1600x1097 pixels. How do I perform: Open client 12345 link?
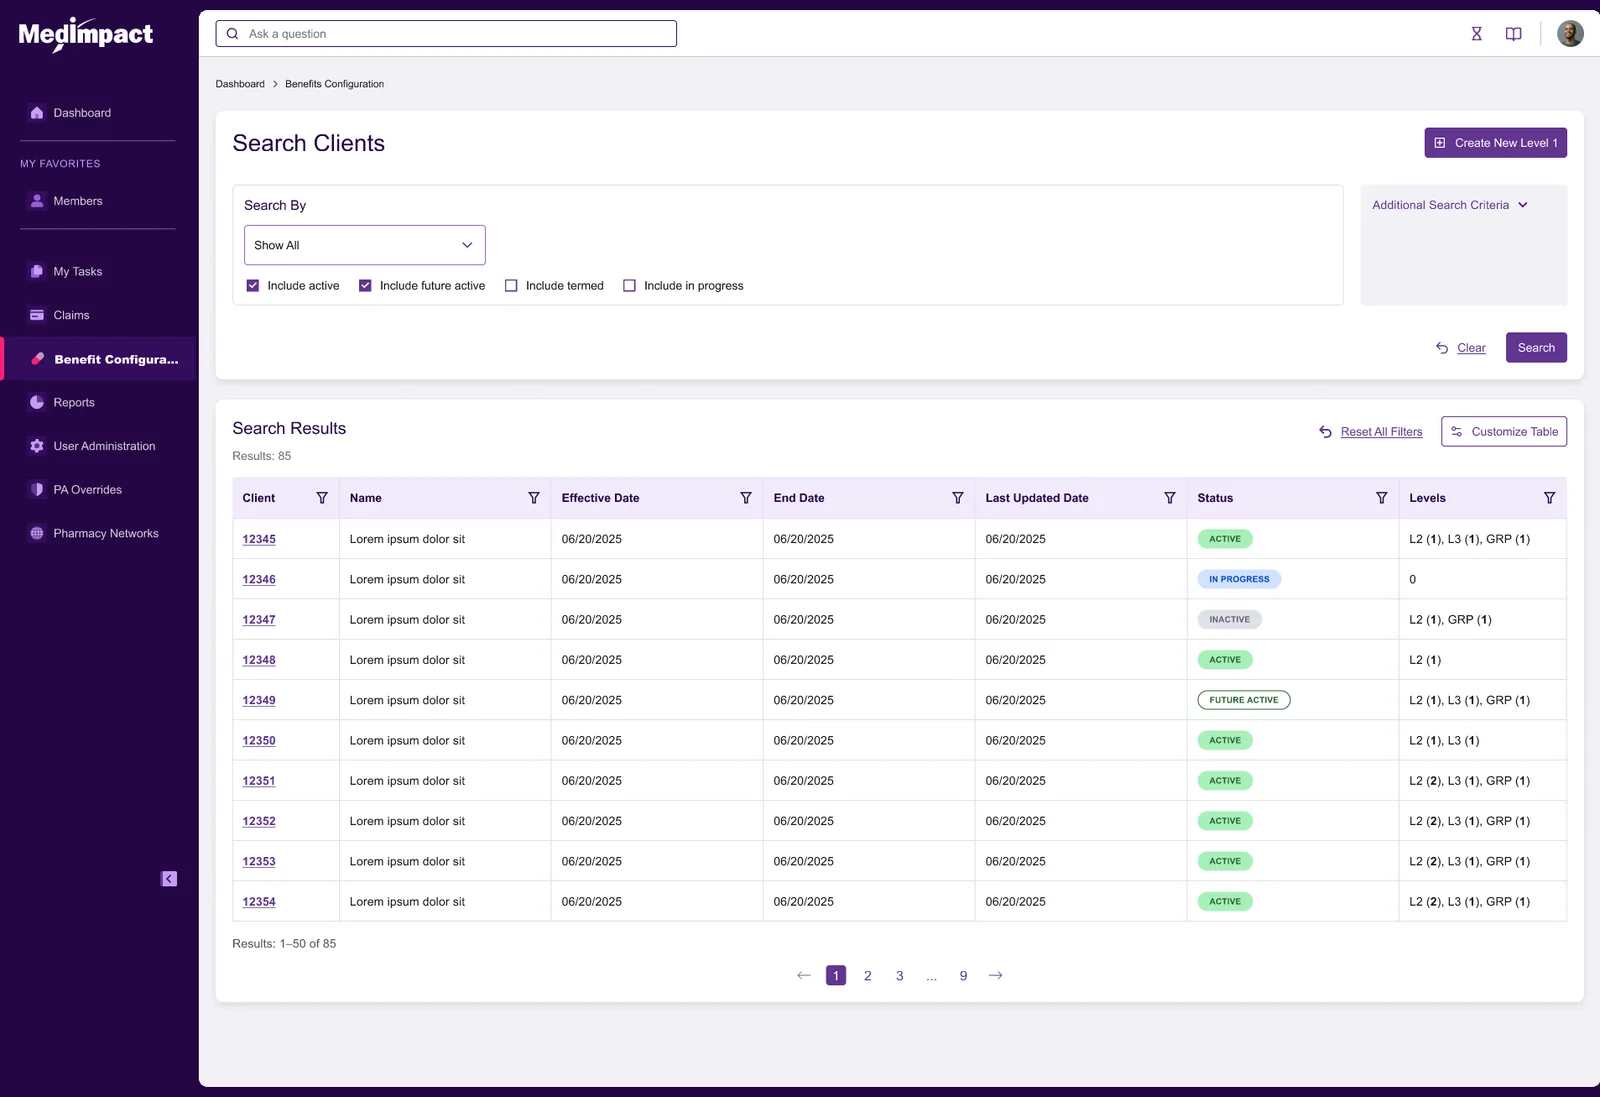pyautogui.click(x=259, y=539)
